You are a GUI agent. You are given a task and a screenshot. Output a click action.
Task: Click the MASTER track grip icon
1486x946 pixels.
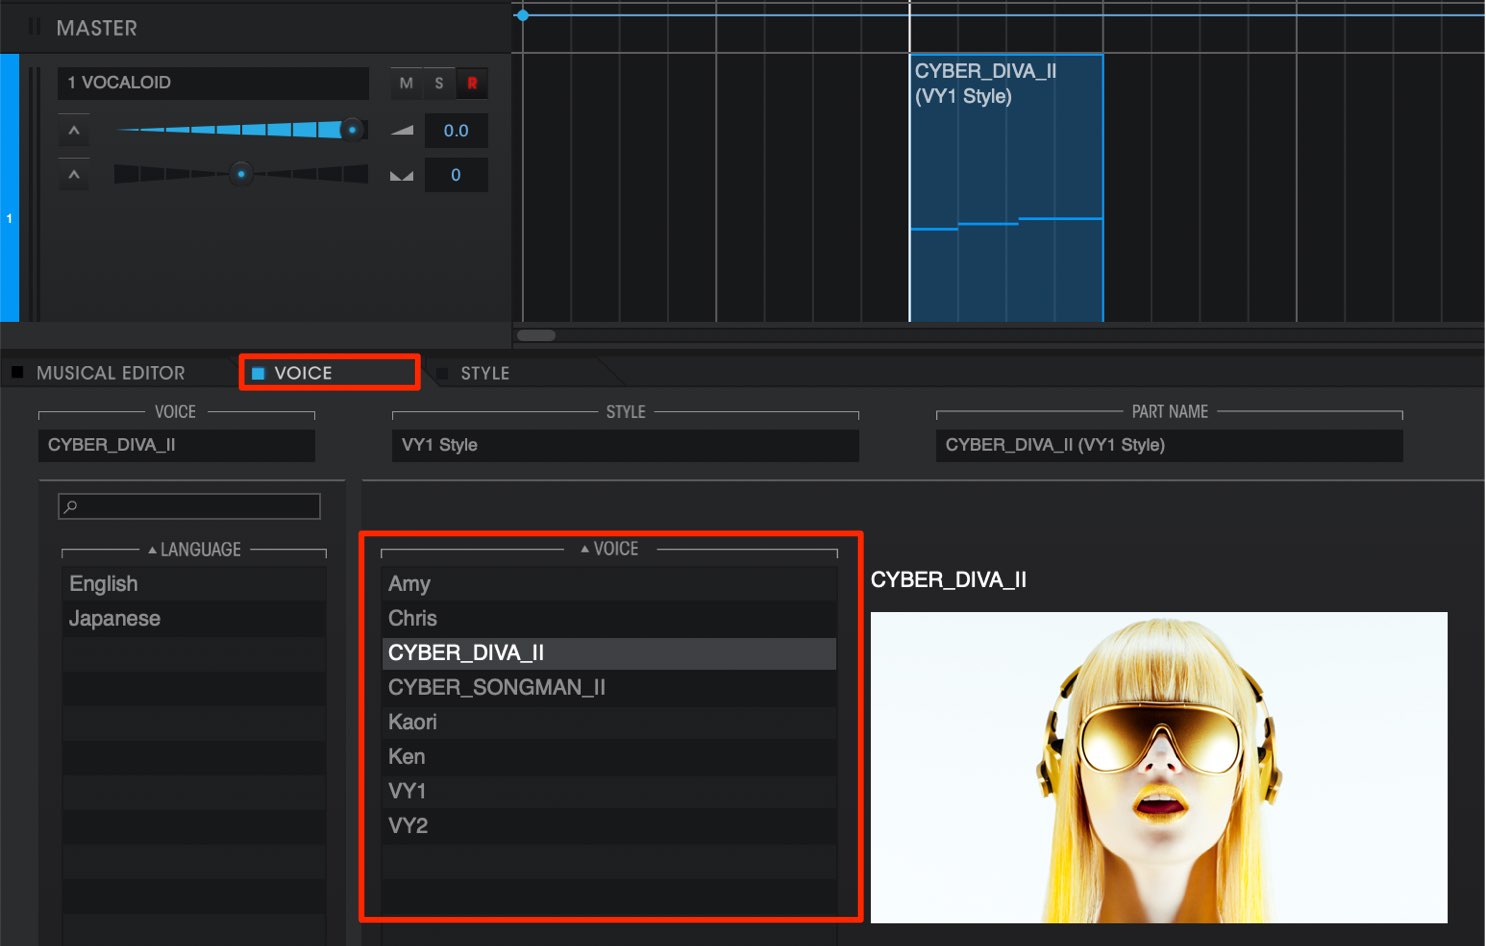[x=35, y=27]
